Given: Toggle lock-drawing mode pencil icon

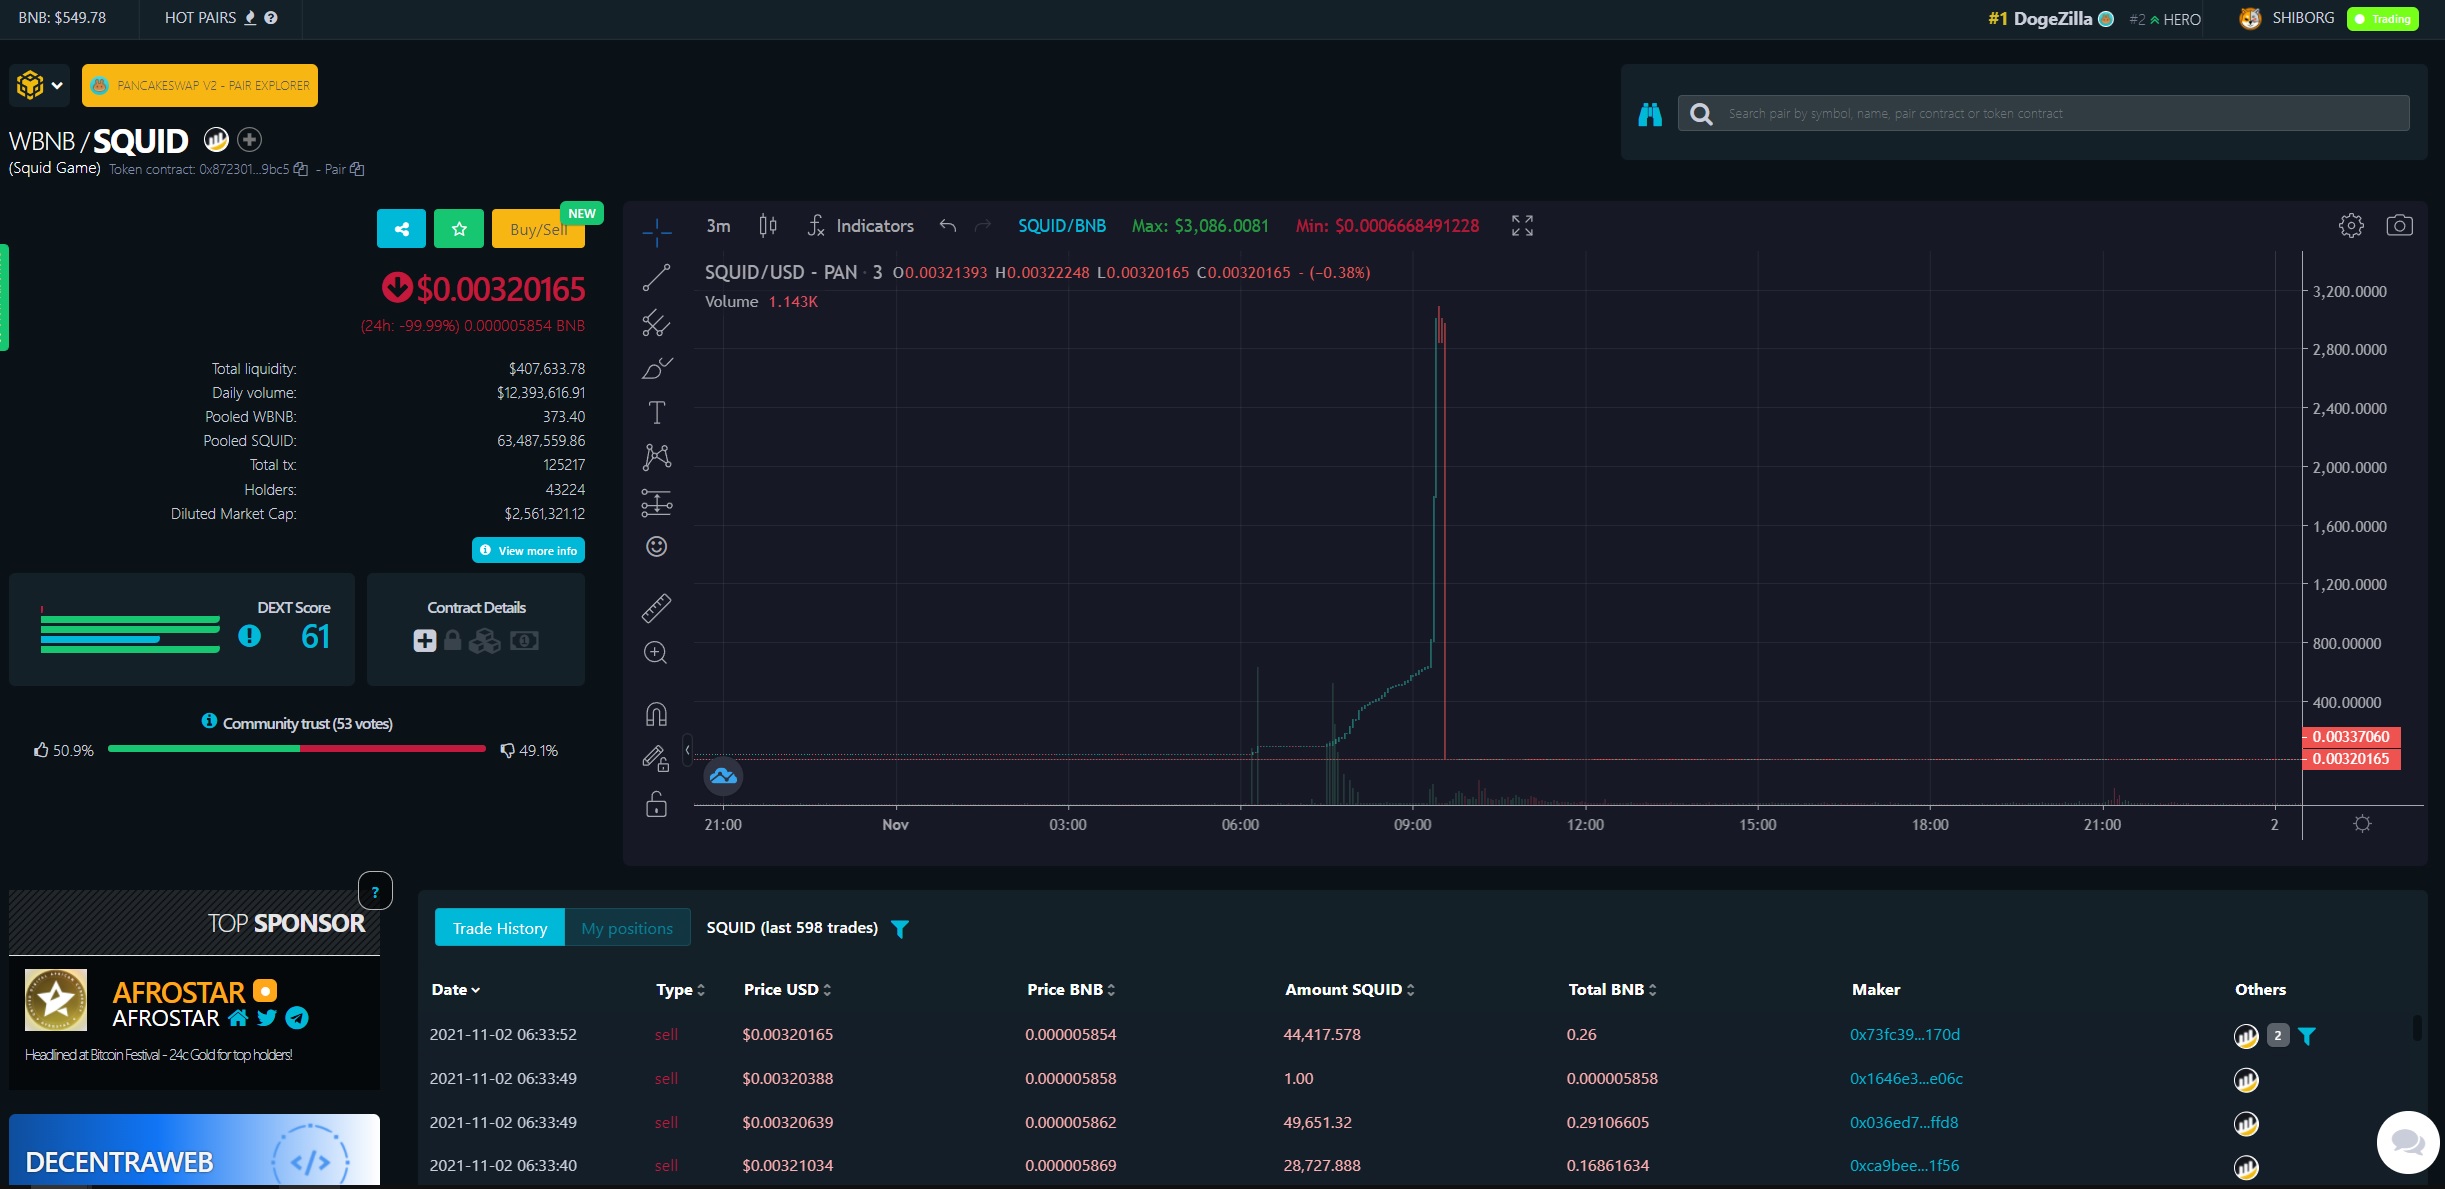Looking at the screenshot, I should (x=656, y=759).
